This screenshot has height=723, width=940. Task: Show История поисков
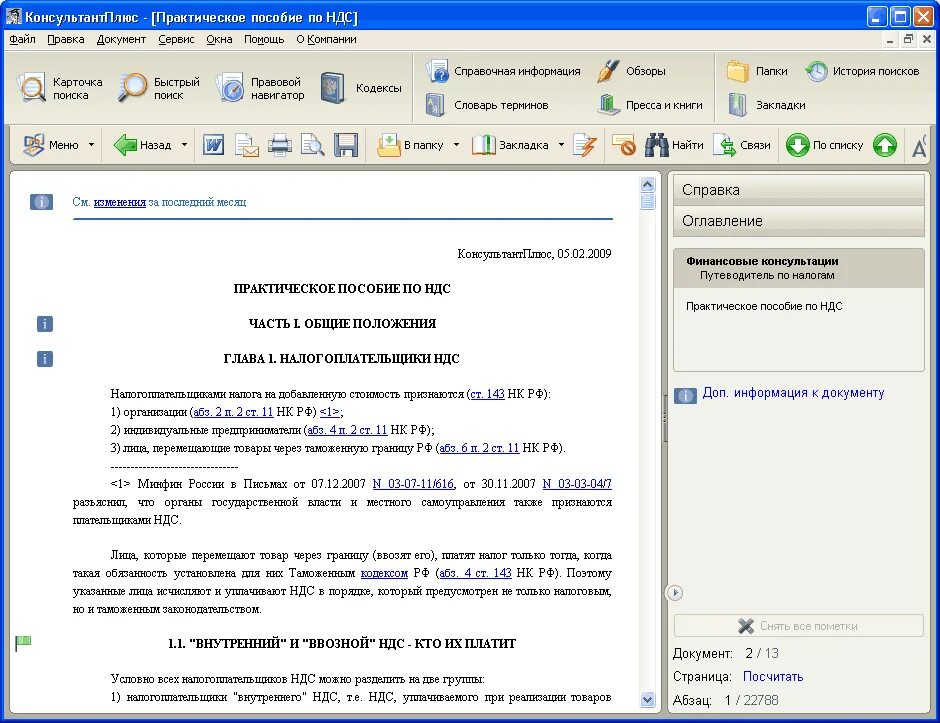pyautogui.click(x=861, y=71)
